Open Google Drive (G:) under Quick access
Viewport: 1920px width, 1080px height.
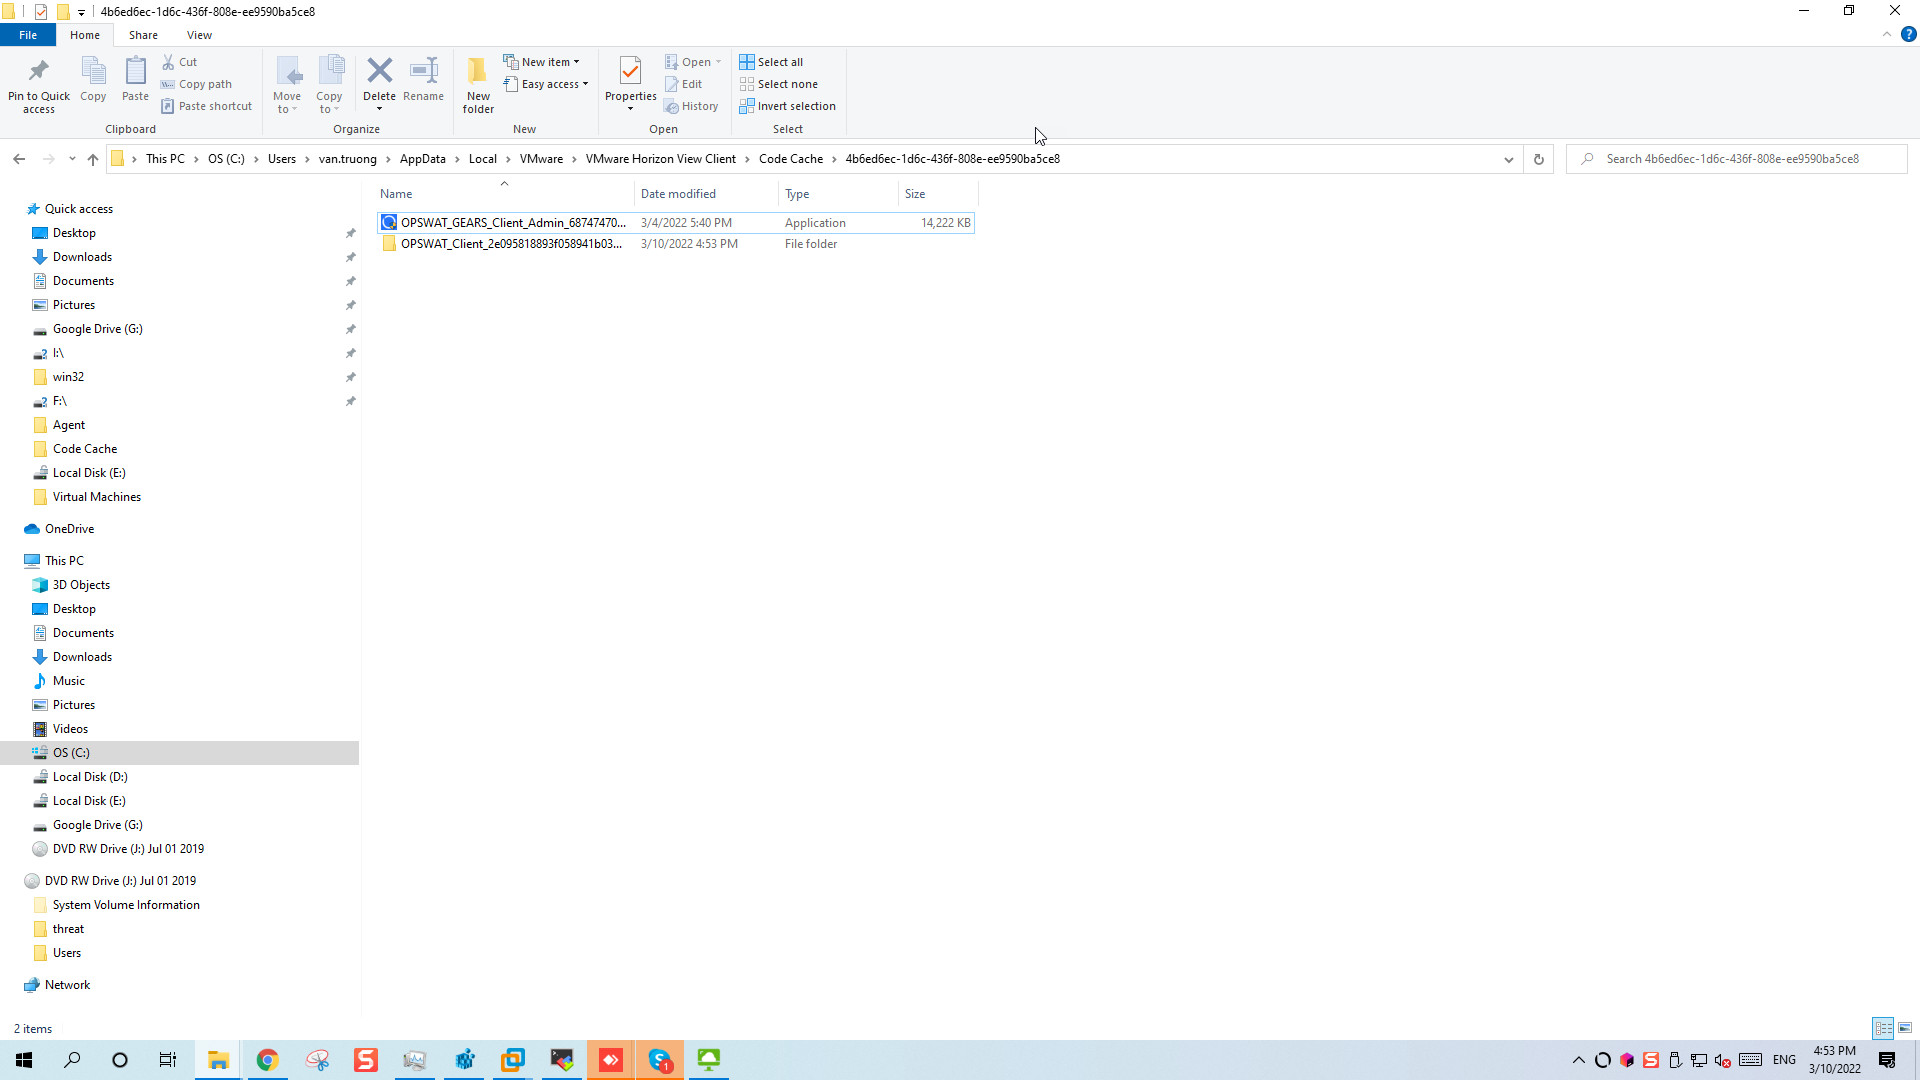[x=97, y=329]
